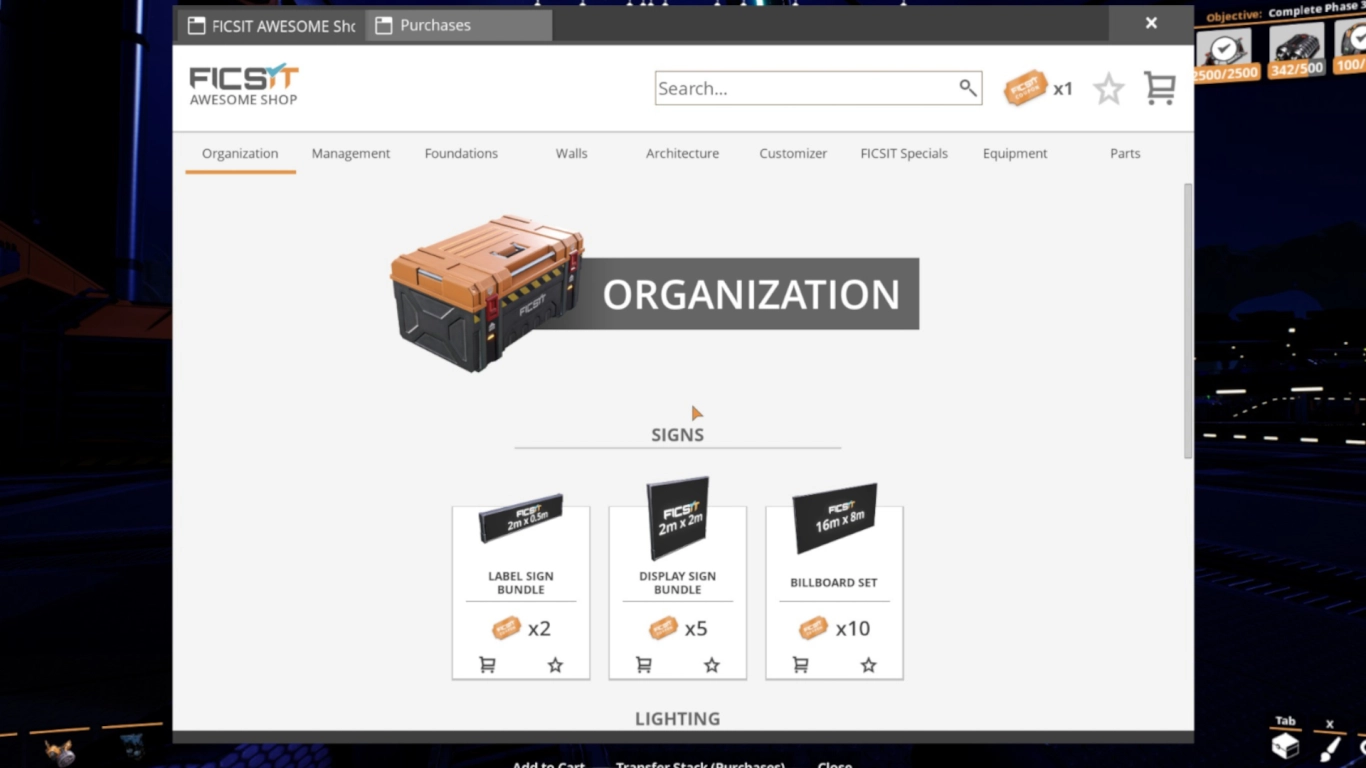Image resolution: width=1366 pixels, height=768 pixels.
Task: Add Label Sign Bundle to cart
Action: 487,665
